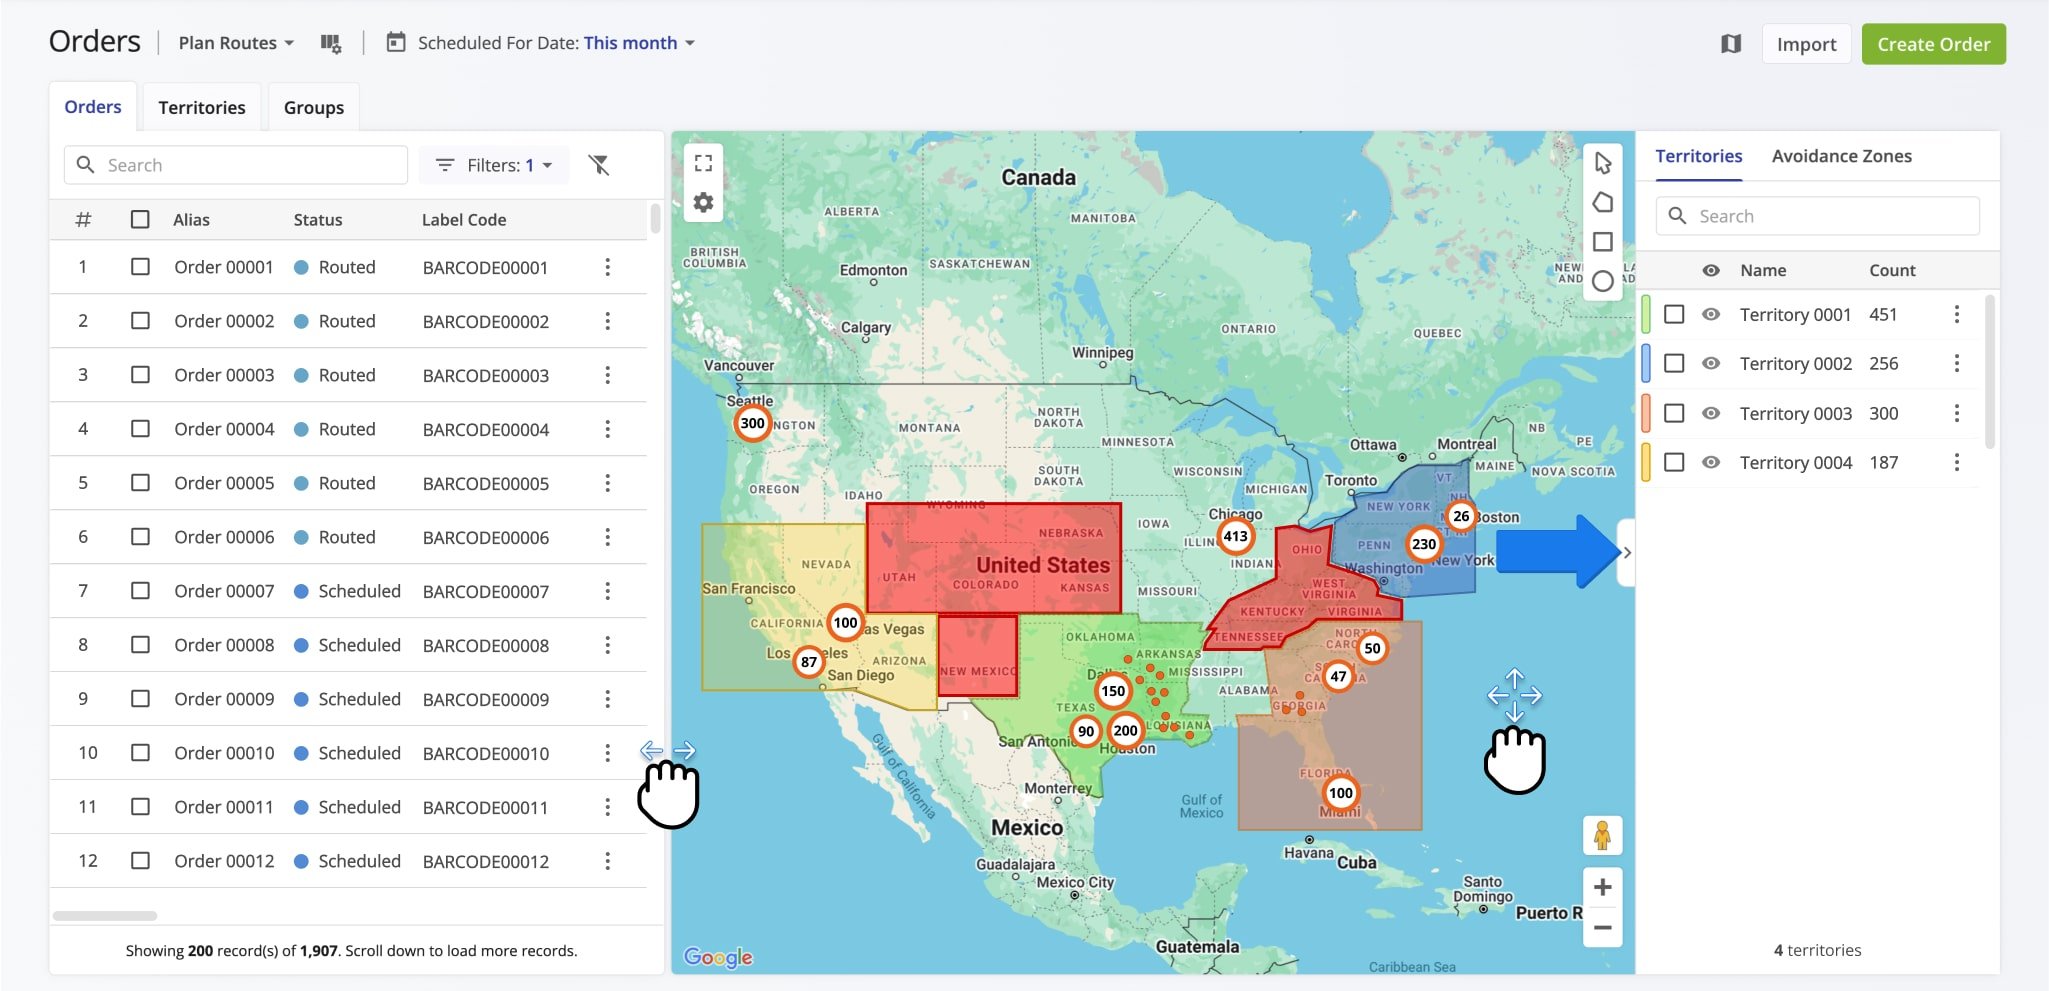Click the territories search field
This screenshot has height=991, width=2049.
click(x=1818, y=216)
